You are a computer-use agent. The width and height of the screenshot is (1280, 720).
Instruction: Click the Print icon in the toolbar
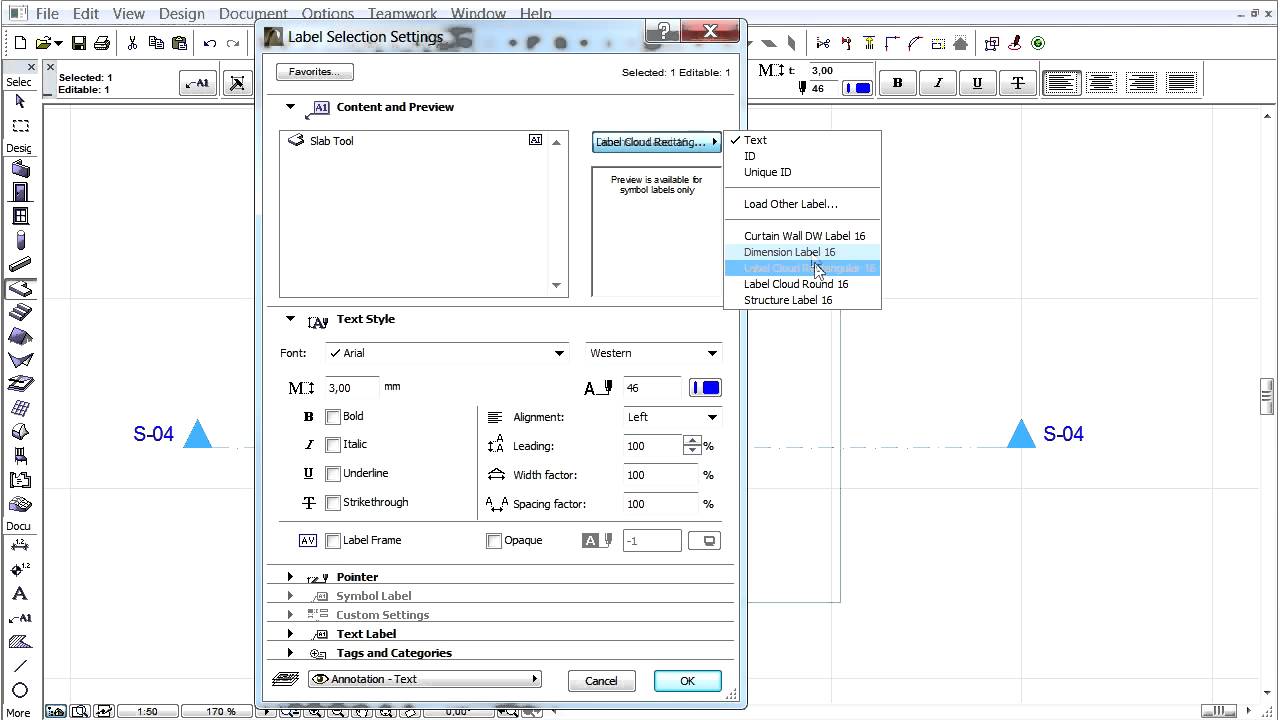(x=102, y=43)
